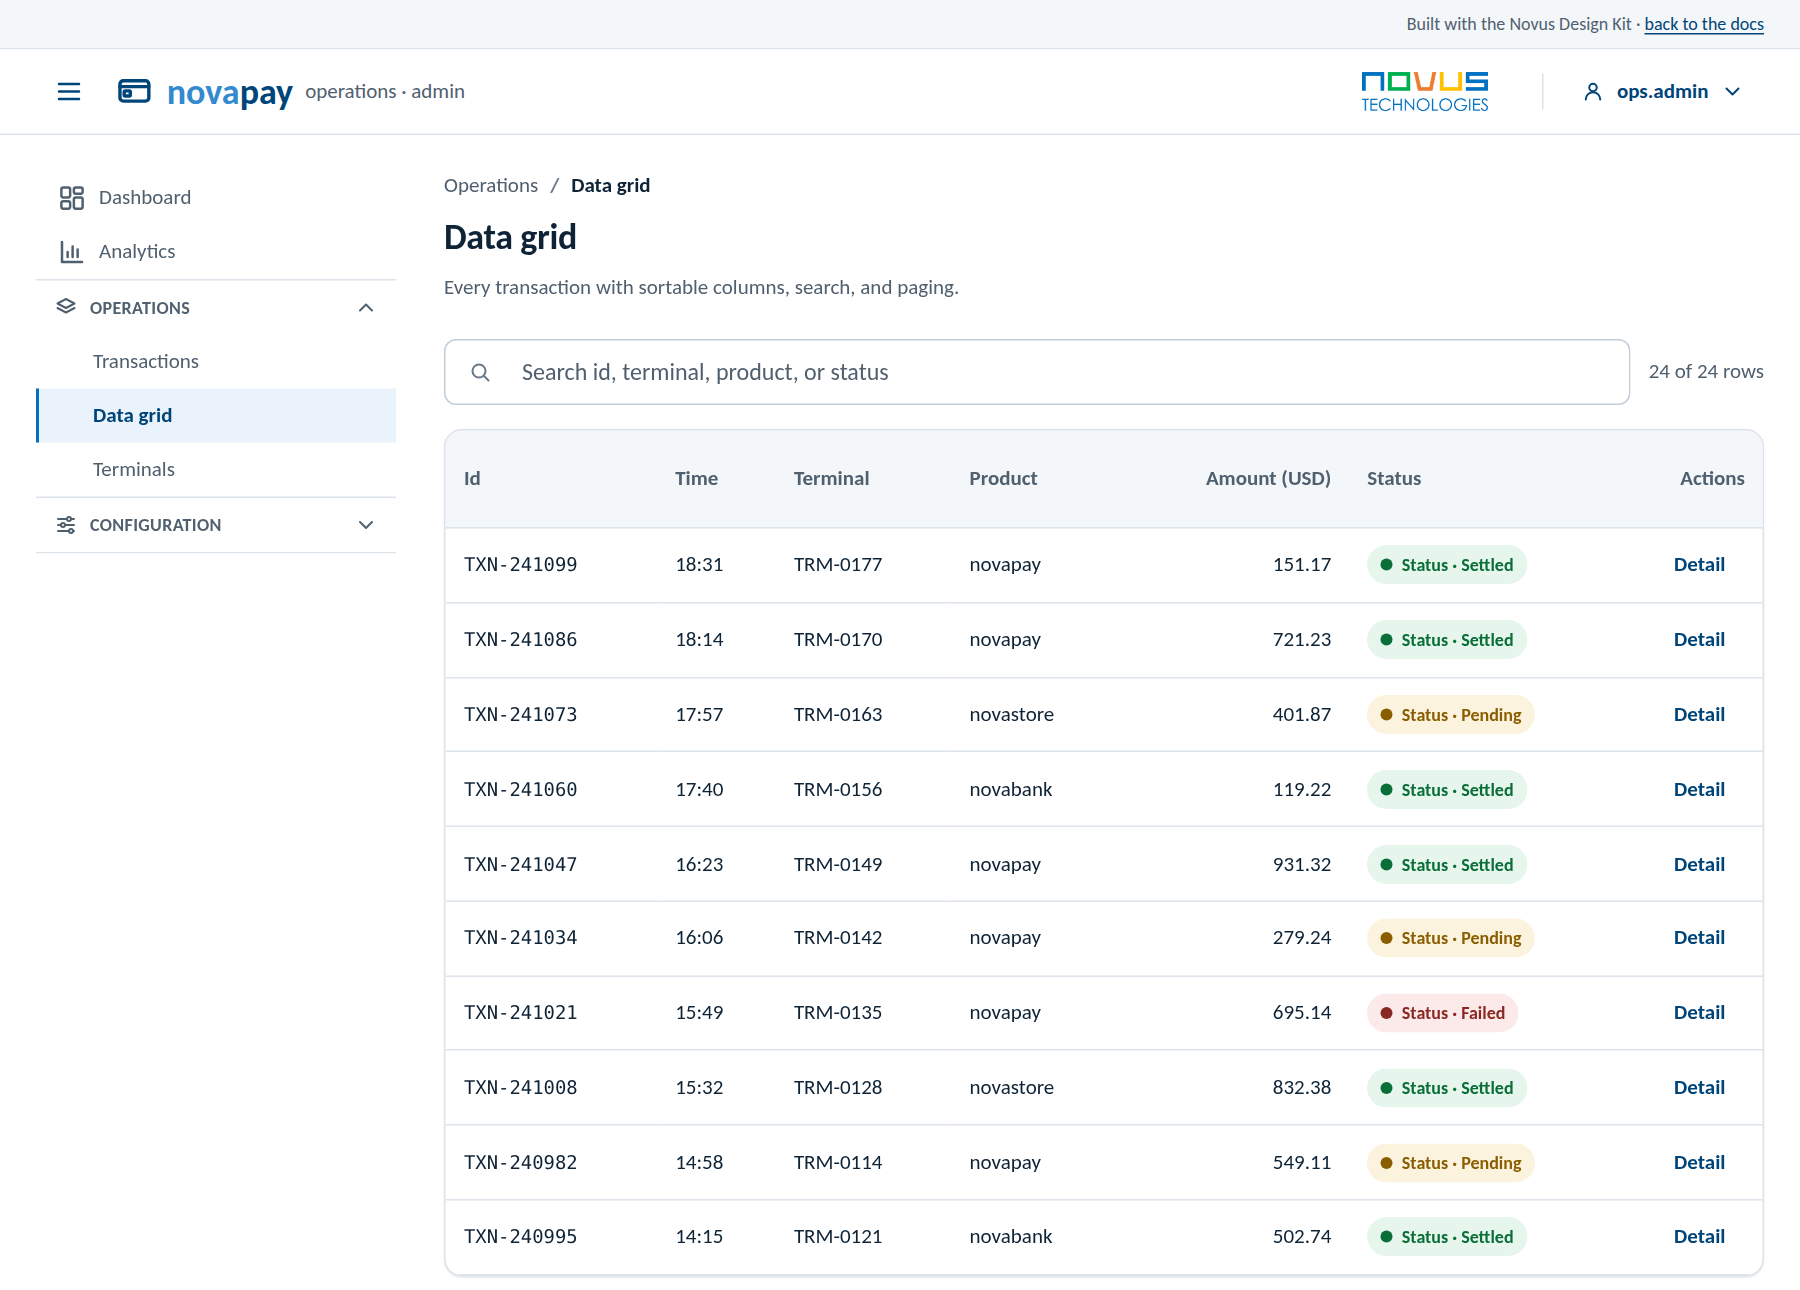Click the Operations layers icon
This screenshot has height=1290, width=1800.
(x=66, y=307)
